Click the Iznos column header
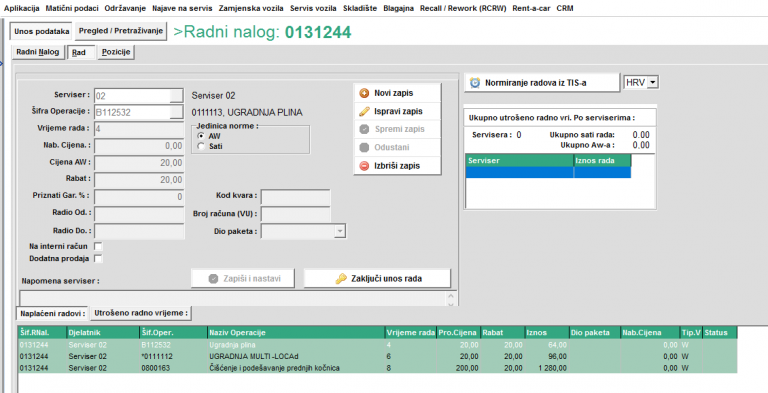 547,333
